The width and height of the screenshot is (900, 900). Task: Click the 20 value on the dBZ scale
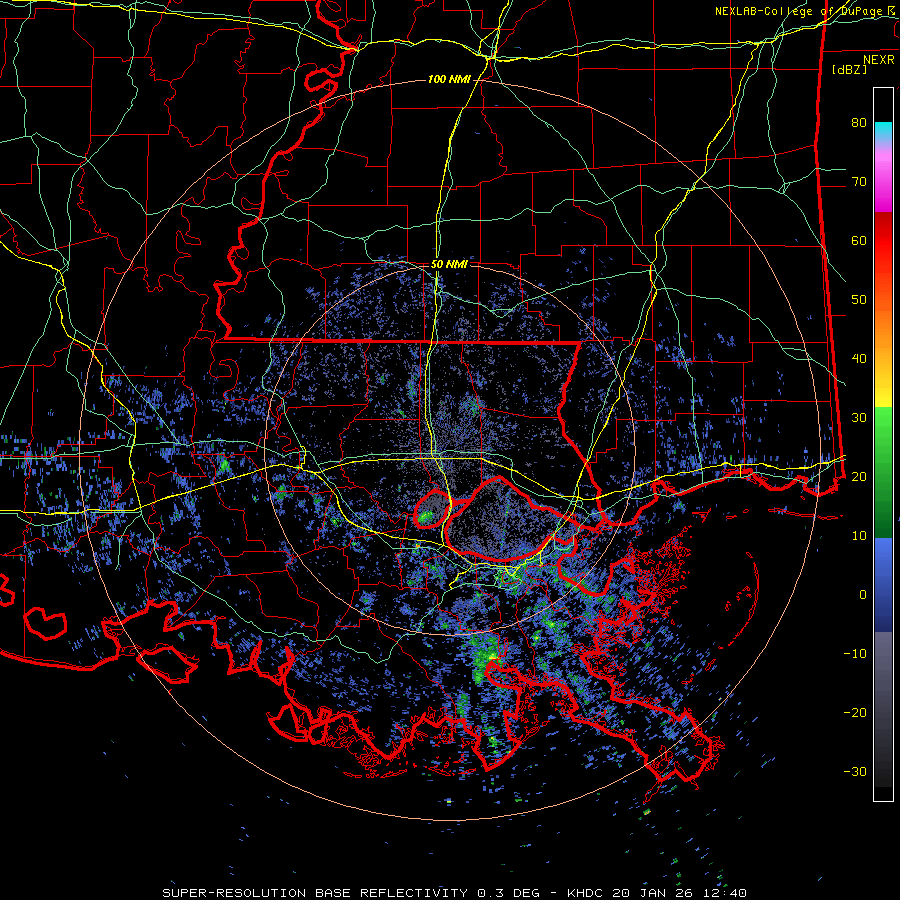point(859,477)
